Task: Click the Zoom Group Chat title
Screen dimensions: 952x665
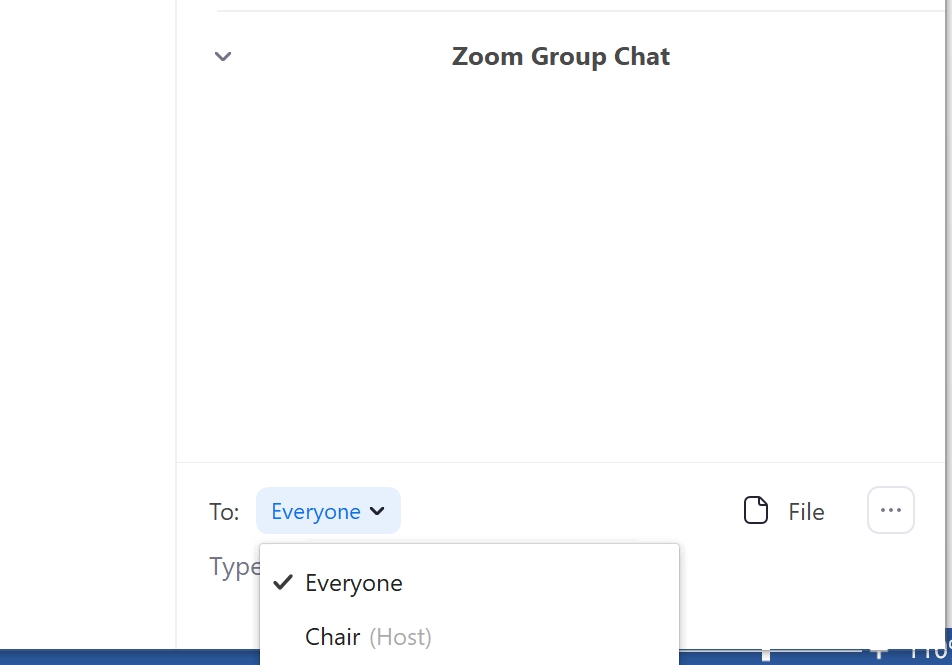Action: [560, 56]
